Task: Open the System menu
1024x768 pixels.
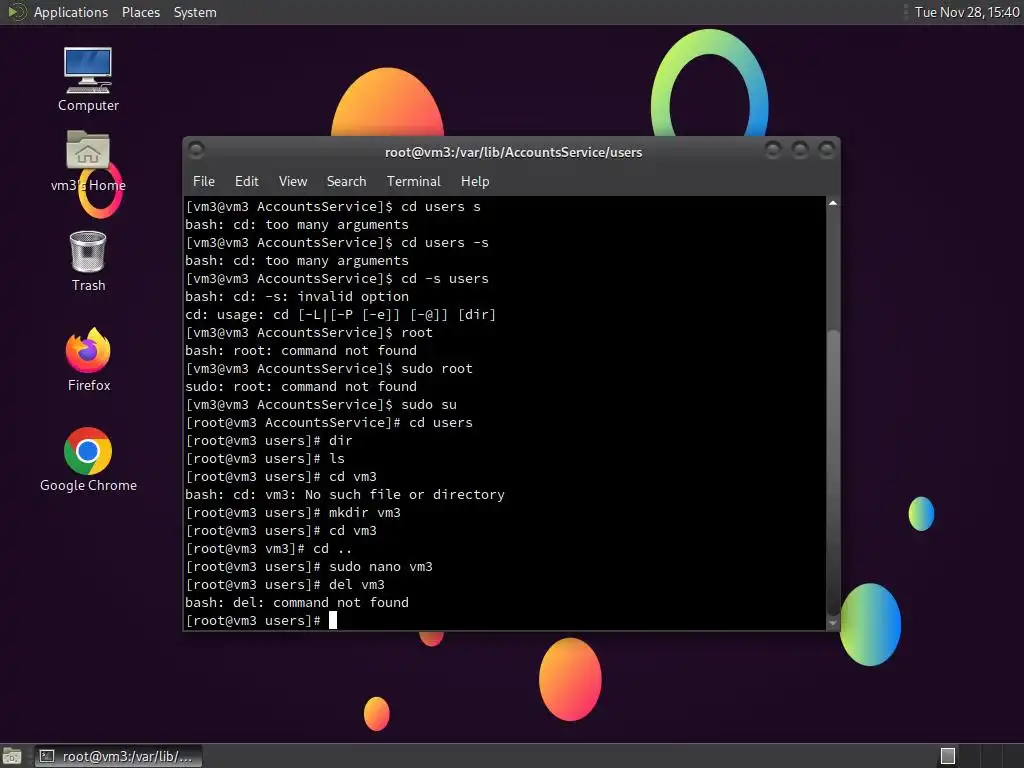Action: [x=195, y=12]
